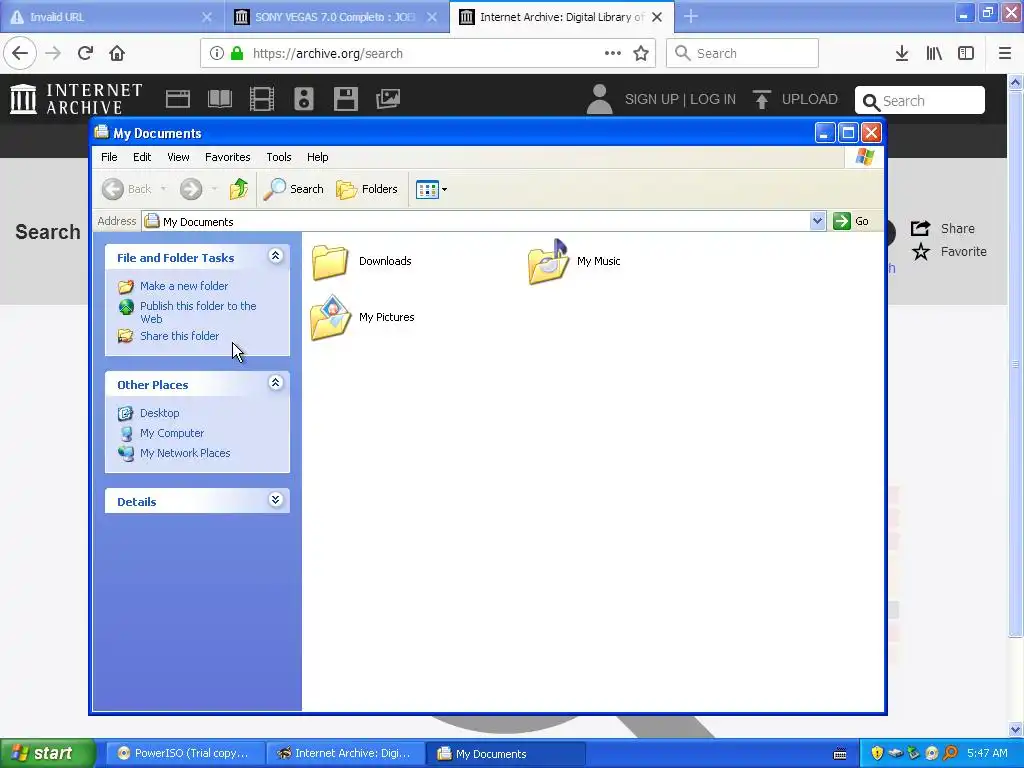Switch to Internet Archive taskbar button

point(346,754)
